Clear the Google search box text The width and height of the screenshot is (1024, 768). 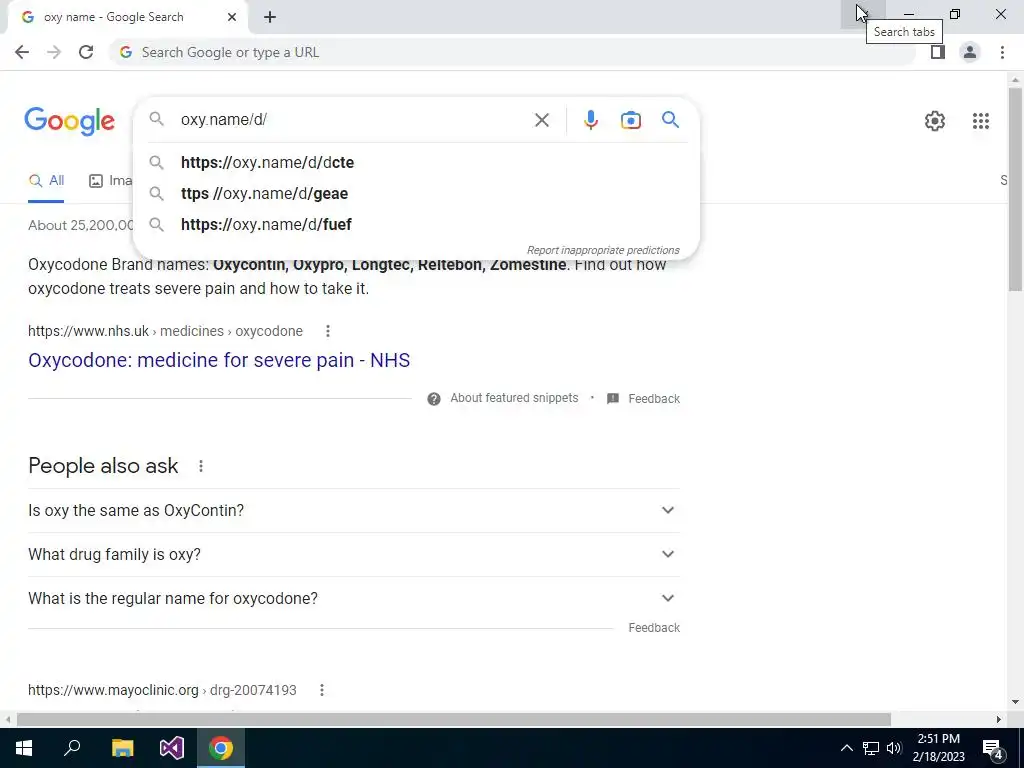pyautogui.click(x=541, y=120)
